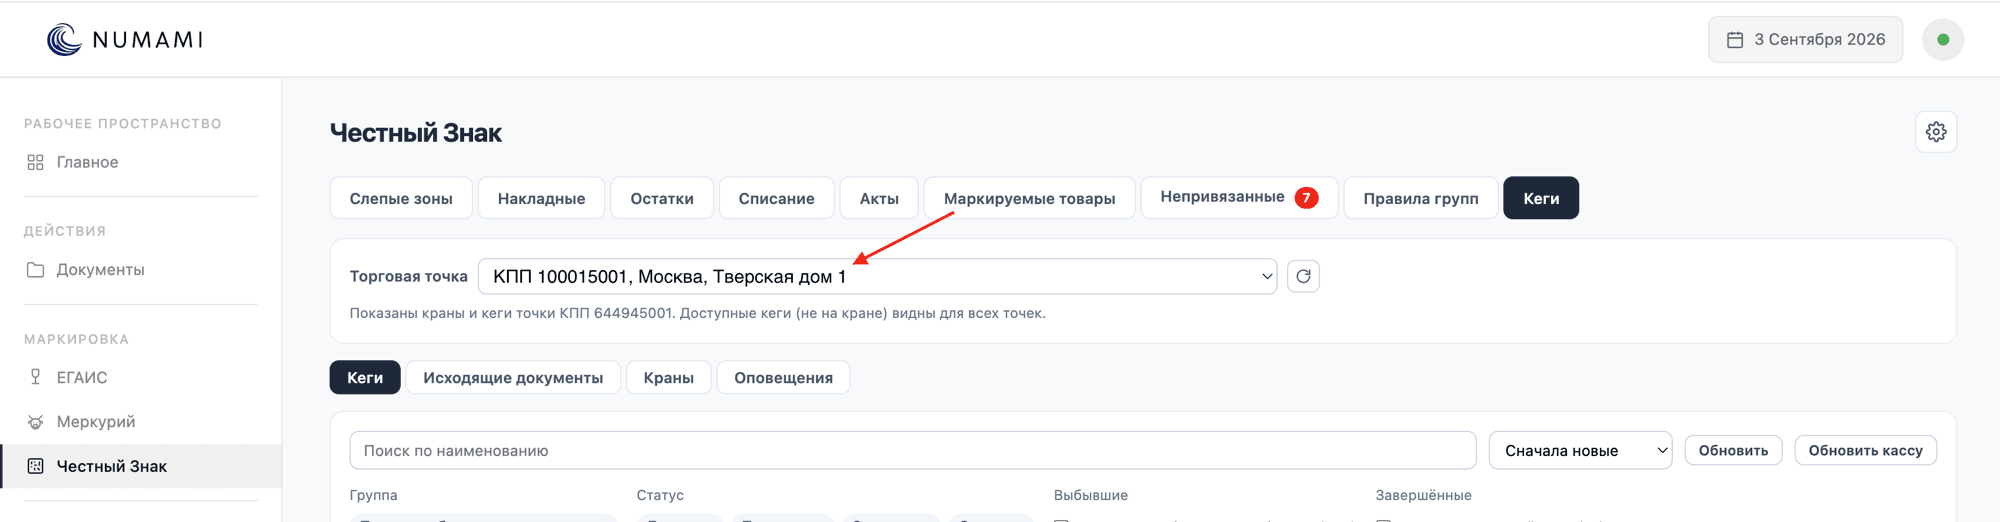
Task: Open the Торговая точка dropdown
Action: [x=877, y=276]
